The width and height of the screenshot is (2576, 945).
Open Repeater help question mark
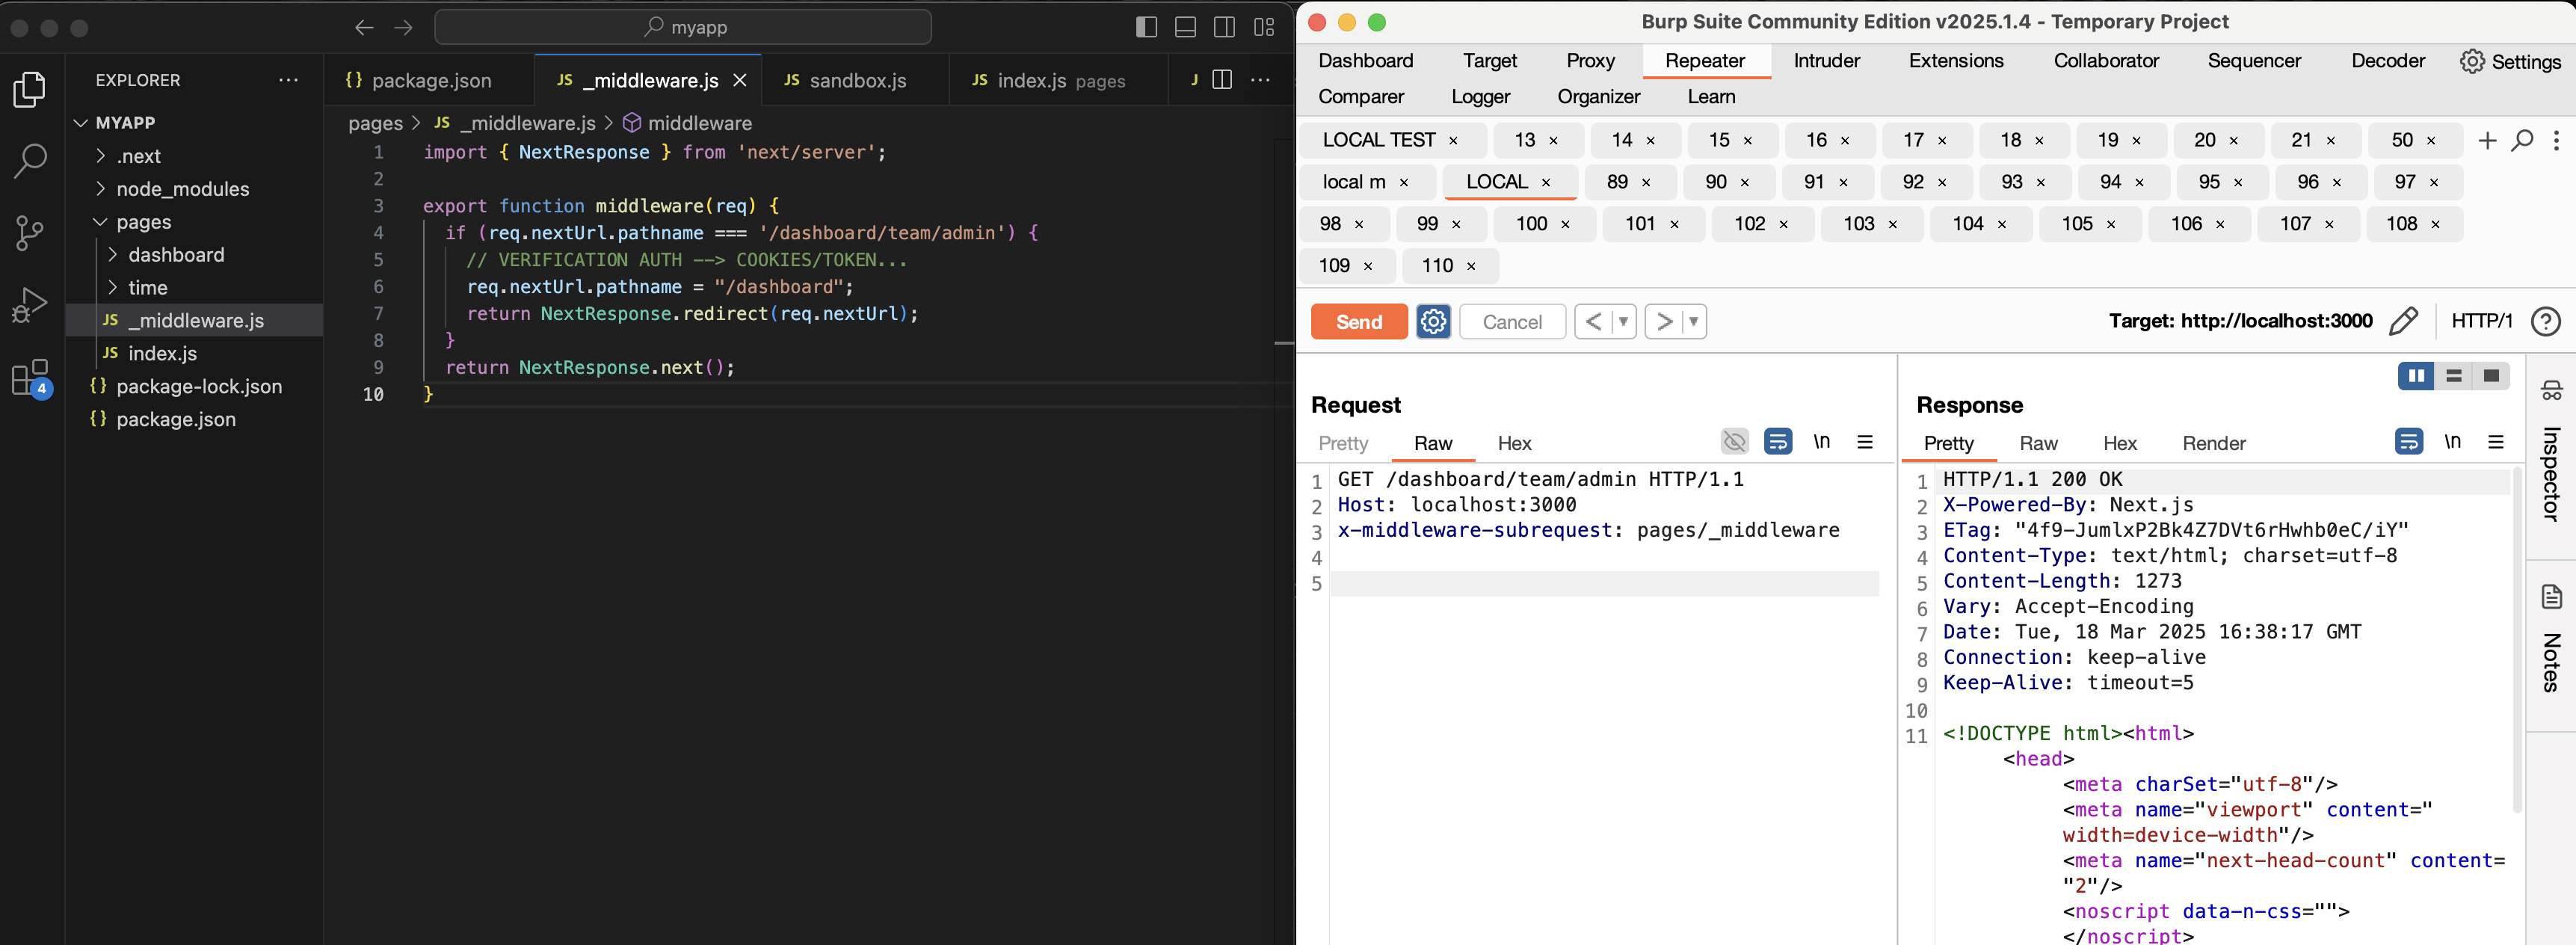(2546, 321)
